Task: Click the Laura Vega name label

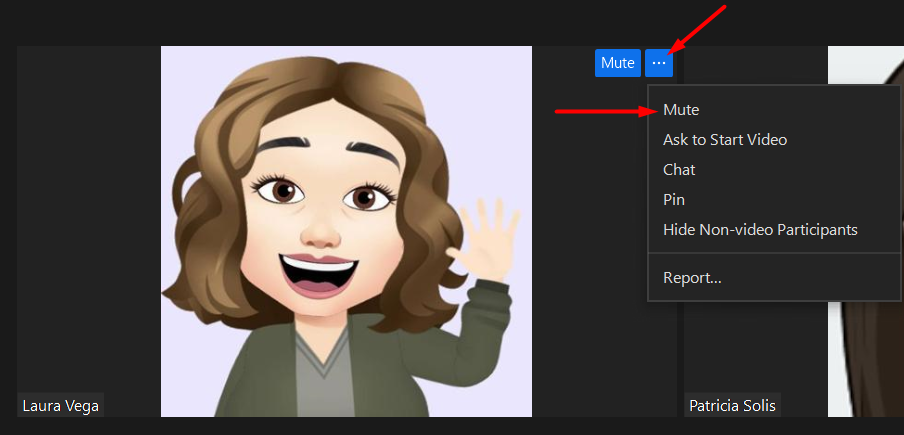Action: pyautogui.click(x=61, y=406)
